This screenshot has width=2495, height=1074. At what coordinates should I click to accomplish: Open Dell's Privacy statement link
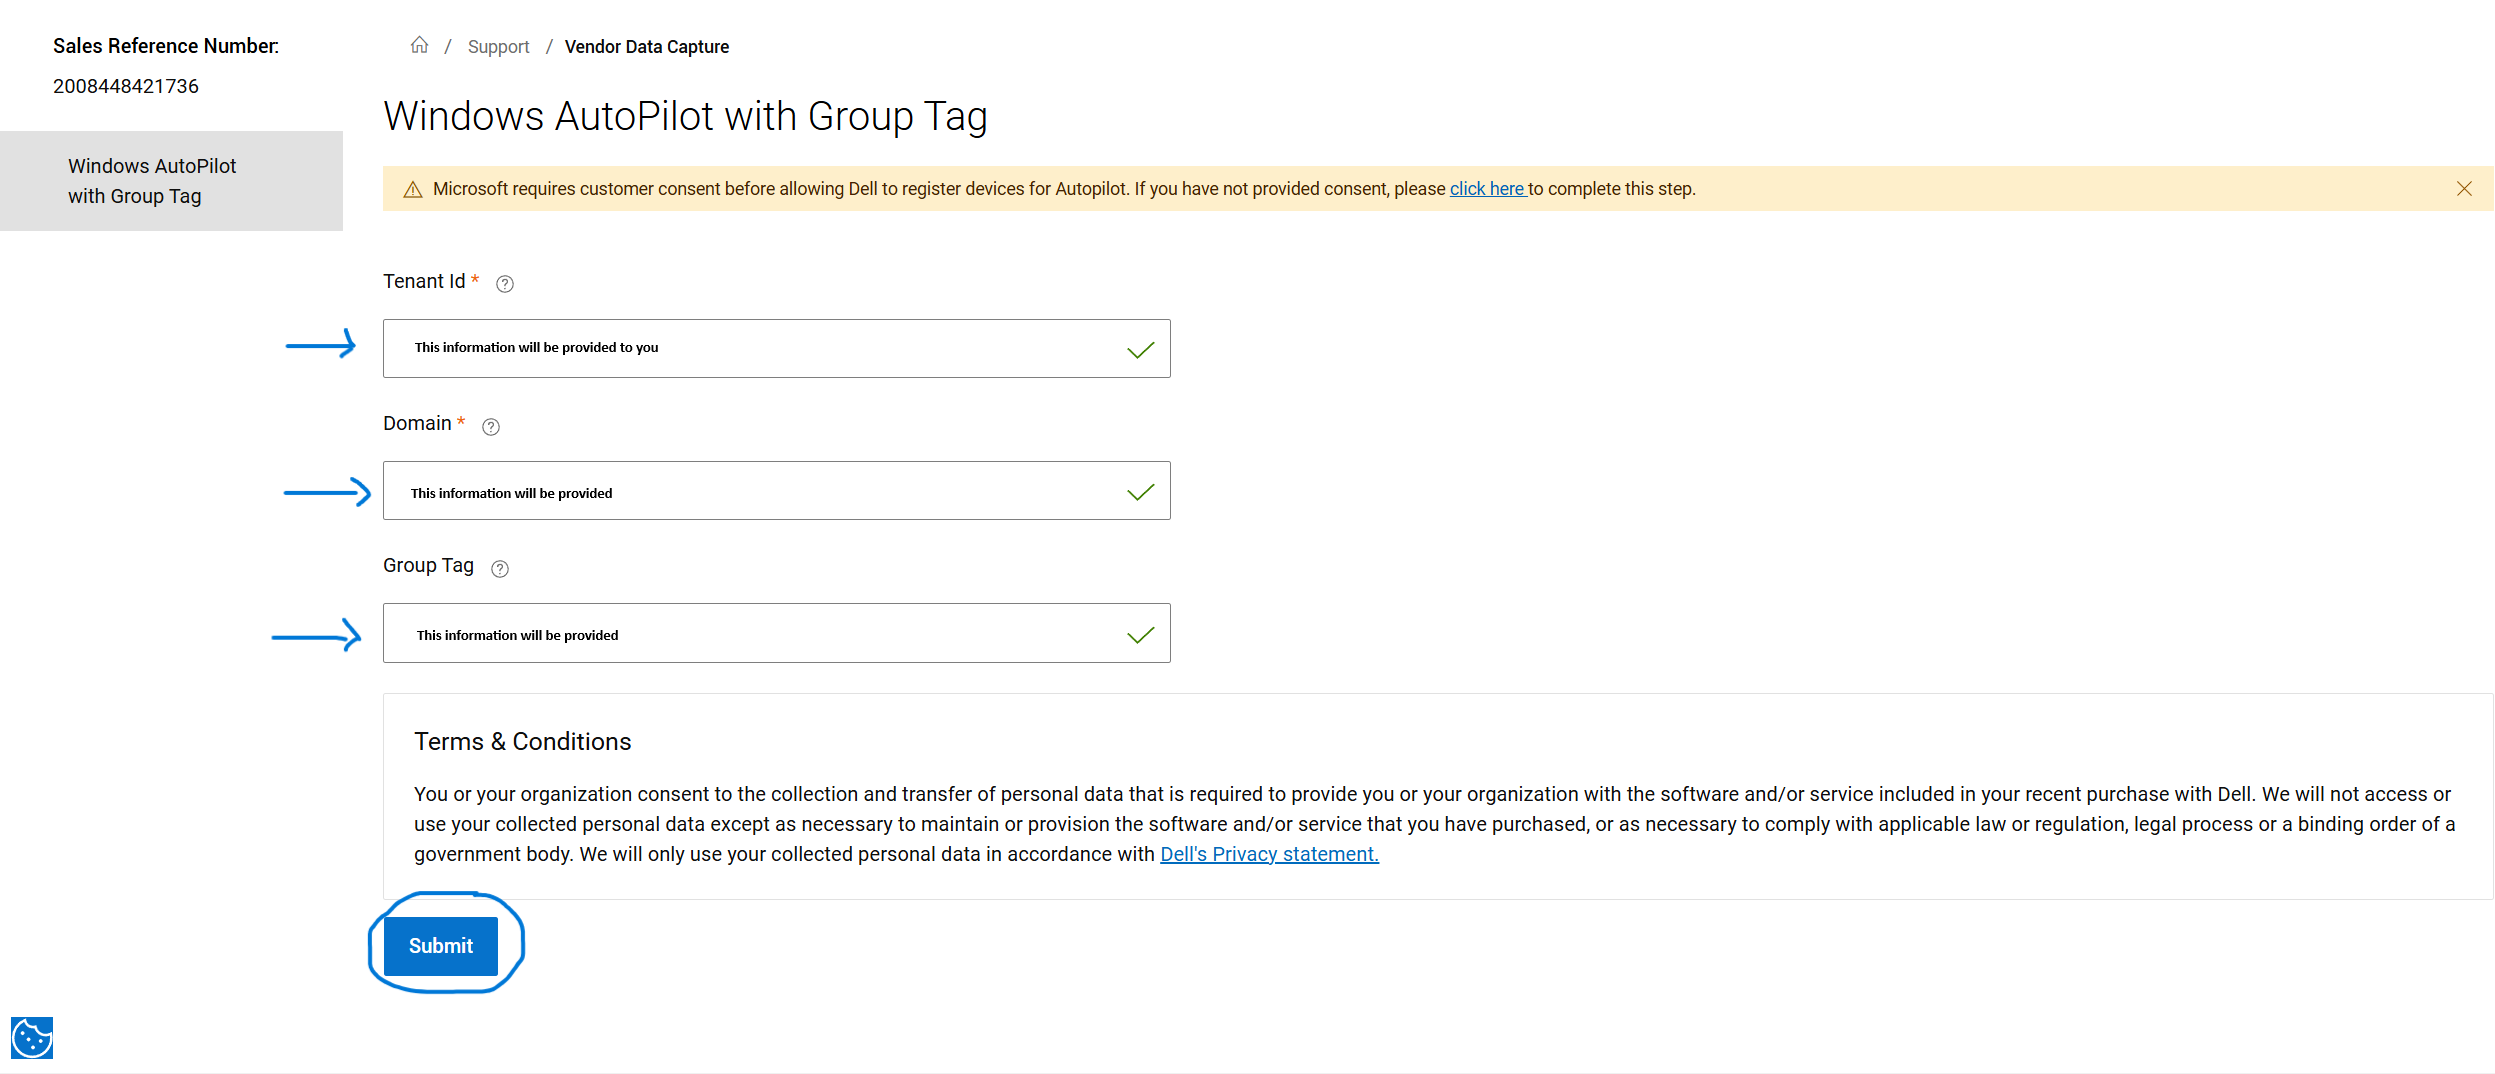[x=1268, y=854]
